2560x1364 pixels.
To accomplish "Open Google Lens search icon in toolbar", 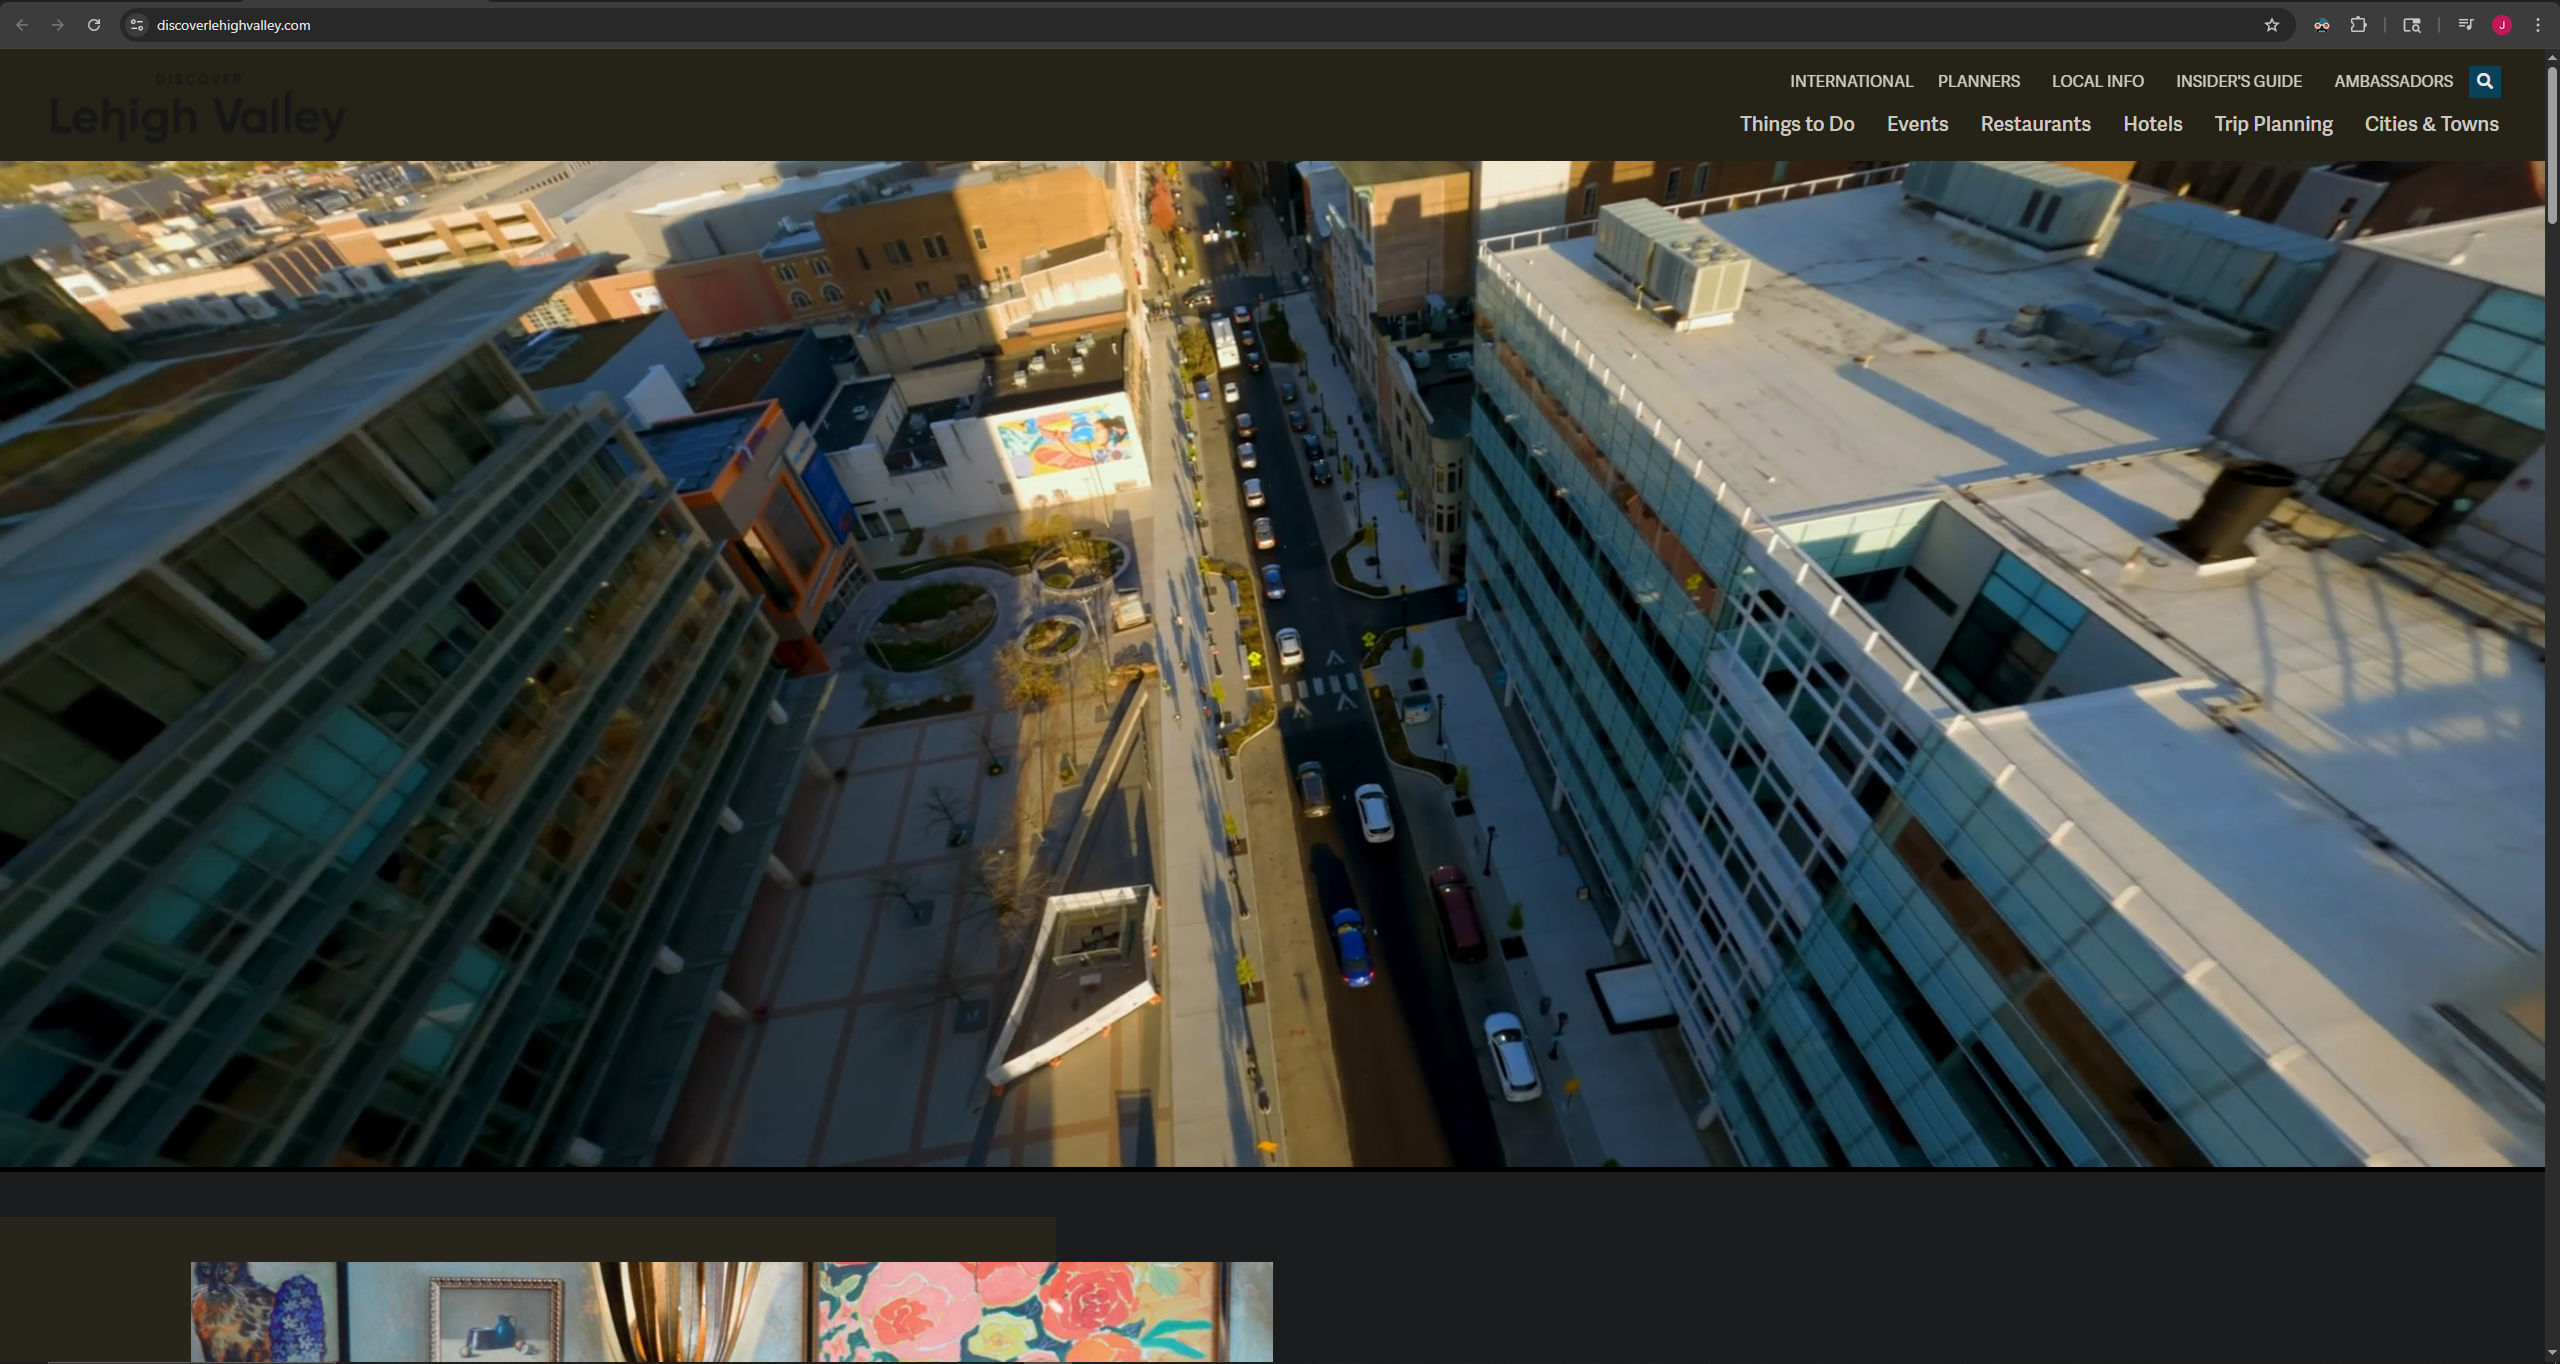I will click(2411, 25).
